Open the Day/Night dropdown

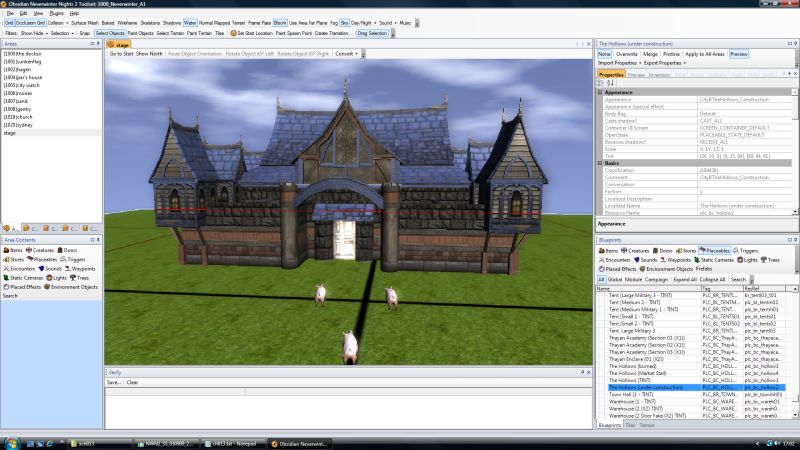[363, 23]
